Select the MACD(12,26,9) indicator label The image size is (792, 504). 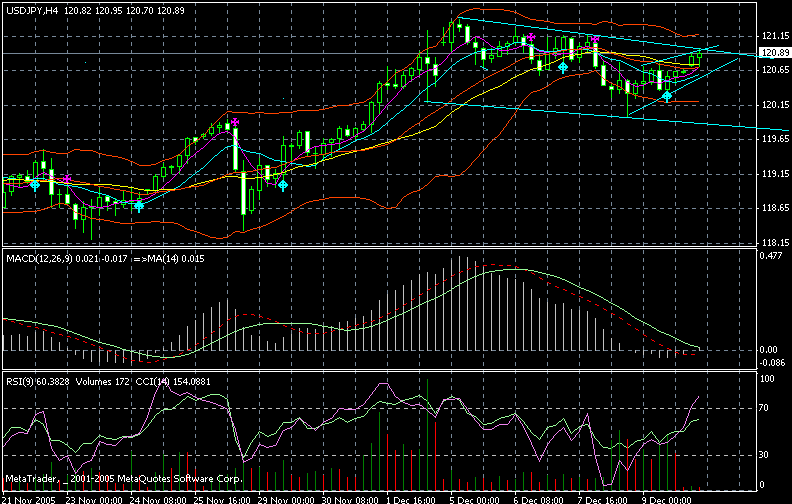(39, 259)
